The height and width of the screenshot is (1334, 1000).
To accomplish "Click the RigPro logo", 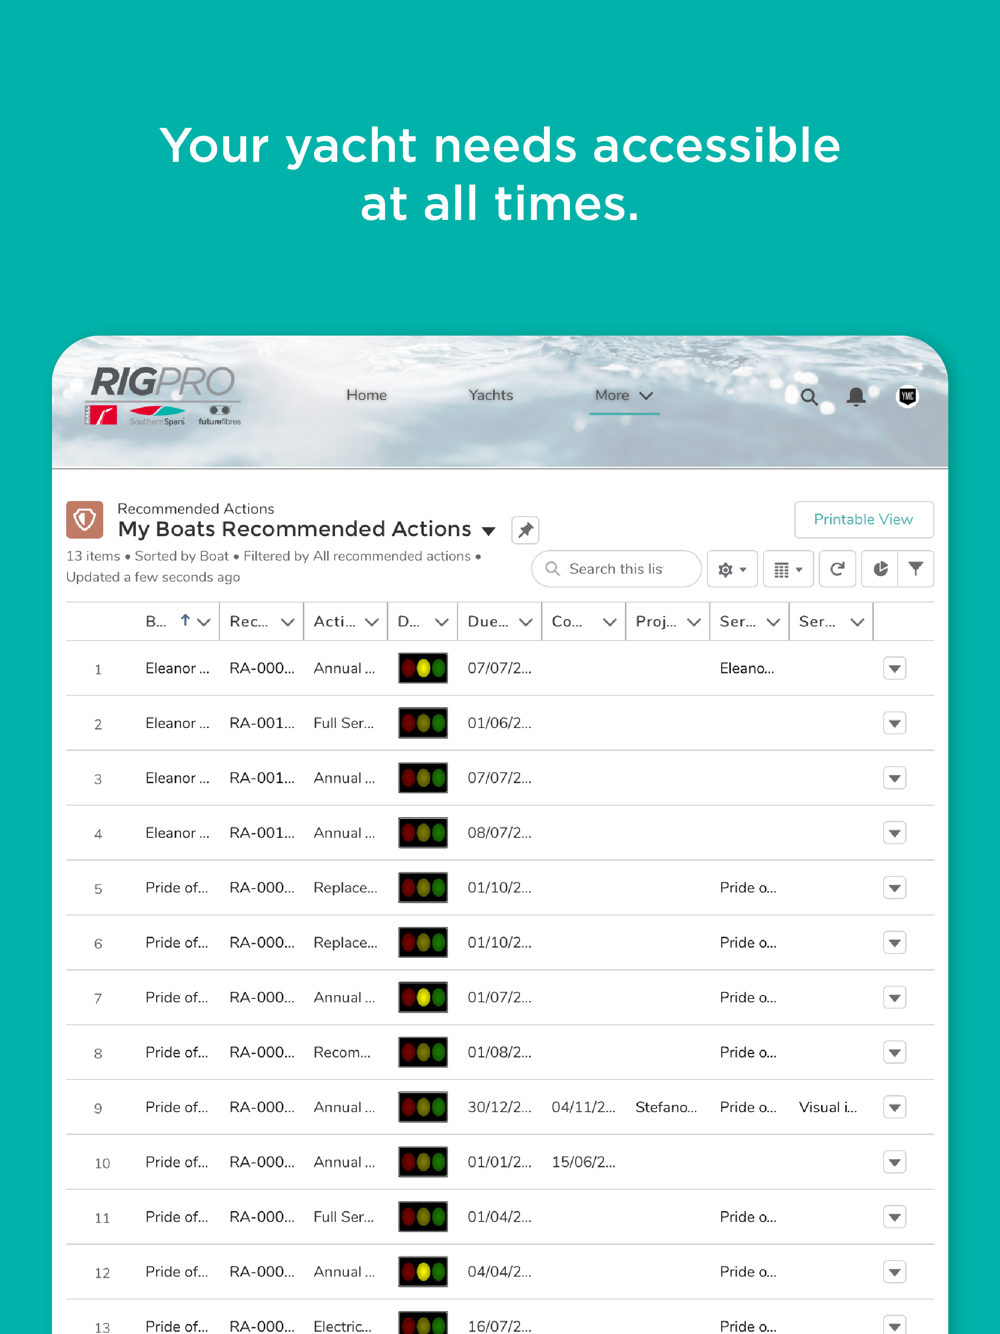I will pyautogui.click(x=164, y=396).
